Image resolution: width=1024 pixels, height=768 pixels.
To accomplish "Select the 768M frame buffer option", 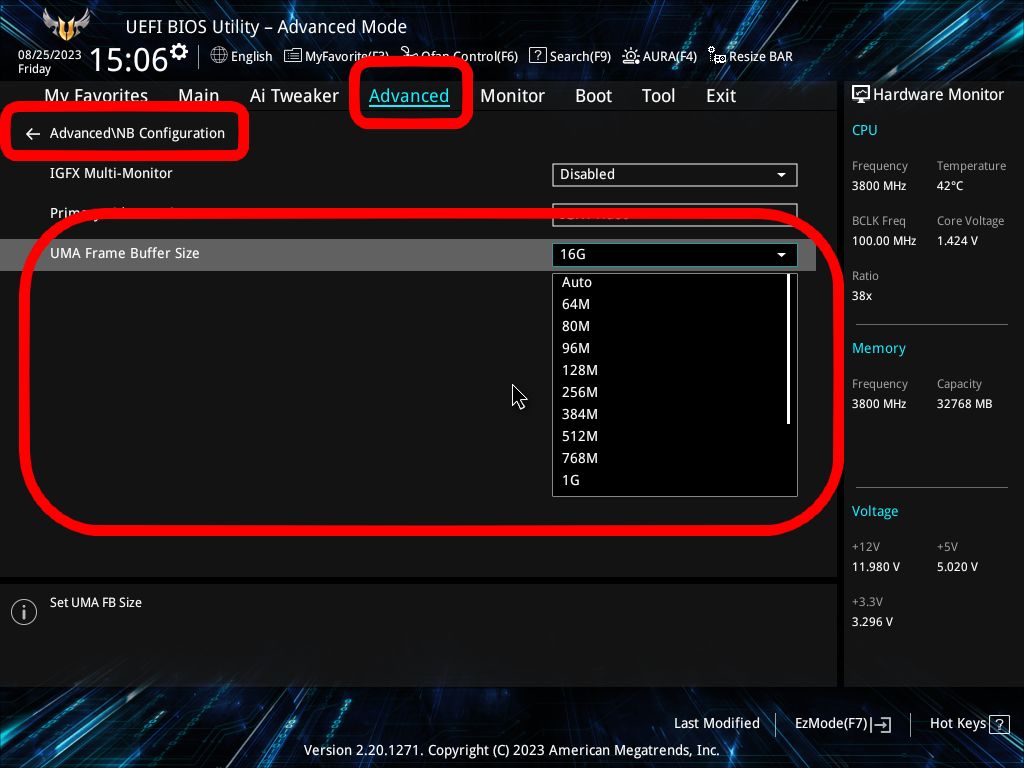I will 579,458.
